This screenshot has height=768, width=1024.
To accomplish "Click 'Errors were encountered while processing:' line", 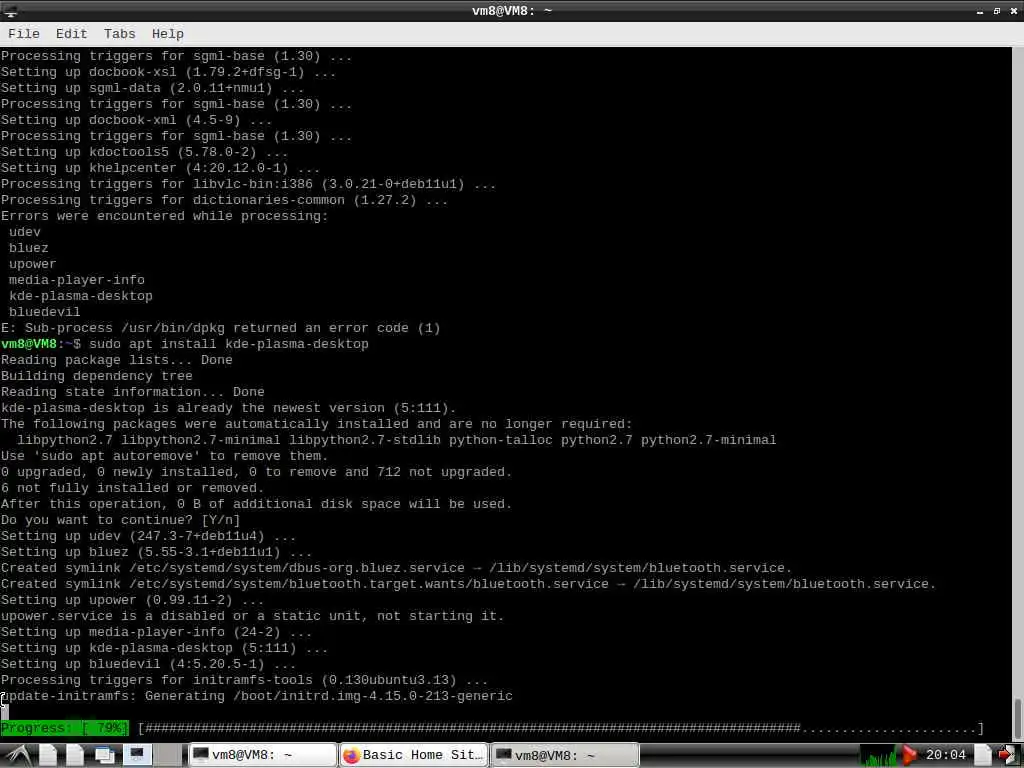I will point(165,216).
